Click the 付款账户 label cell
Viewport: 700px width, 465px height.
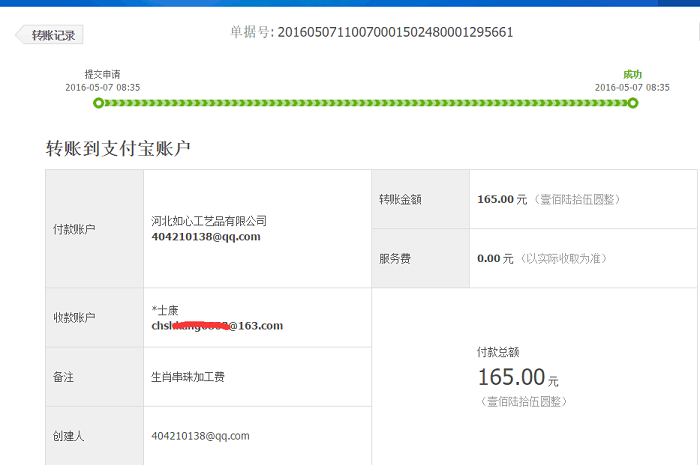[74, 229]
